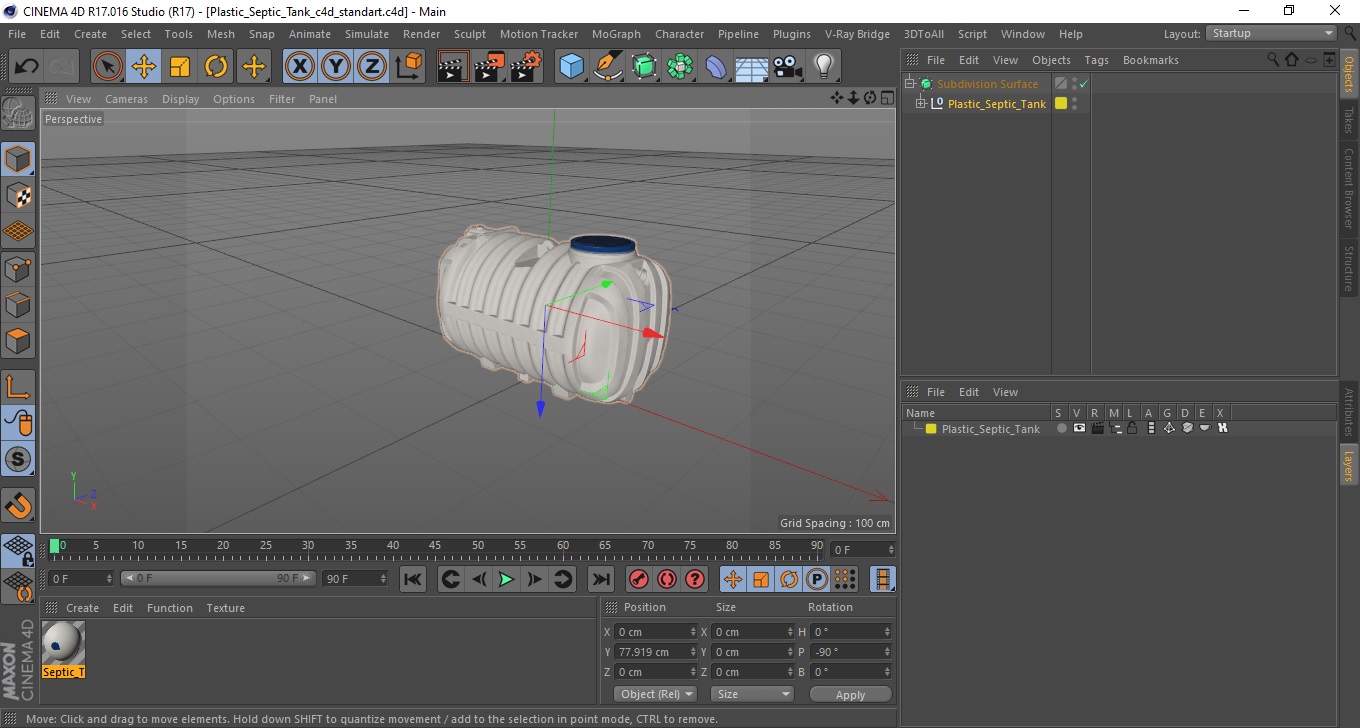
Task: Toggle the Plastic_Septic_Tank layer solo dot
Action: (x=1061, y=428)
